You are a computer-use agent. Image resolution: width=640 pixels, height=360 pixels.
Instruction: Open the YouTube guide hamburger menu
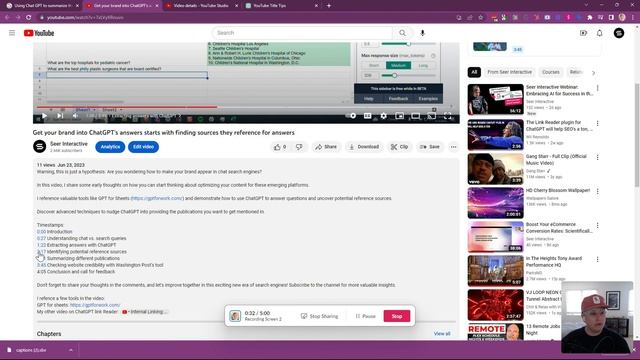click(12, 33)
